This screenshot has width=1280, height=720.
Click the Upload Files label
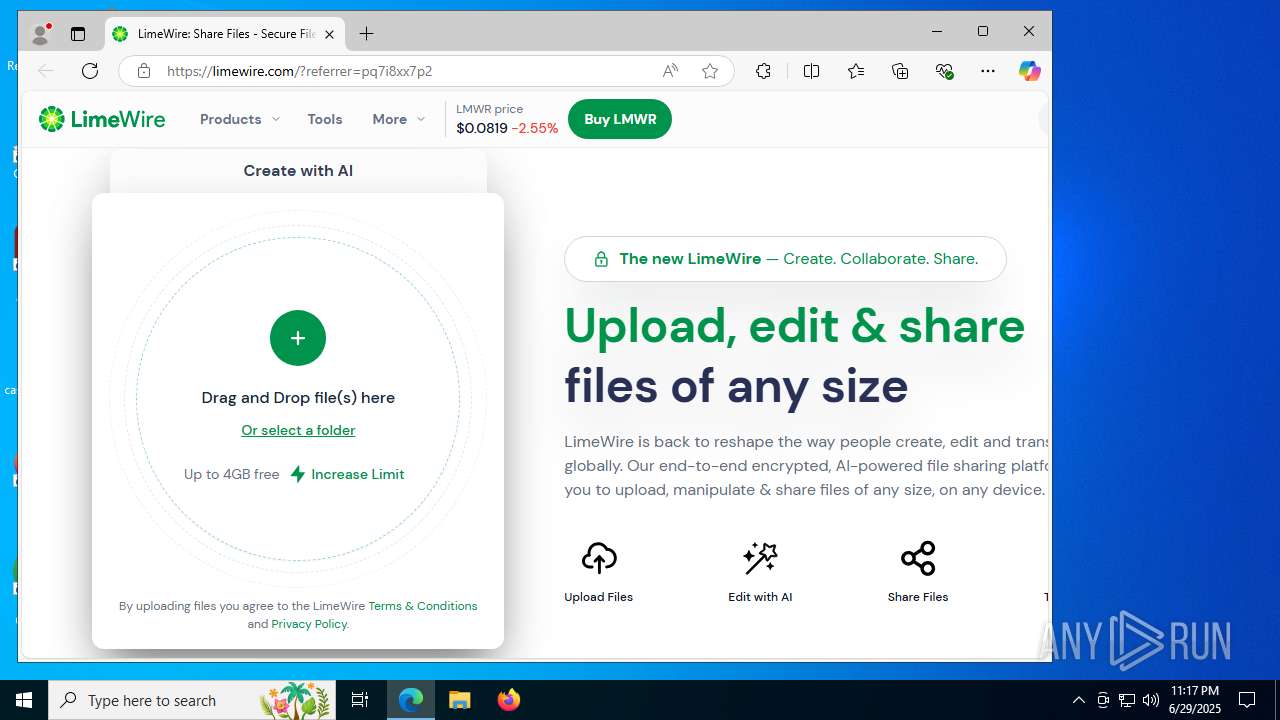598,597
